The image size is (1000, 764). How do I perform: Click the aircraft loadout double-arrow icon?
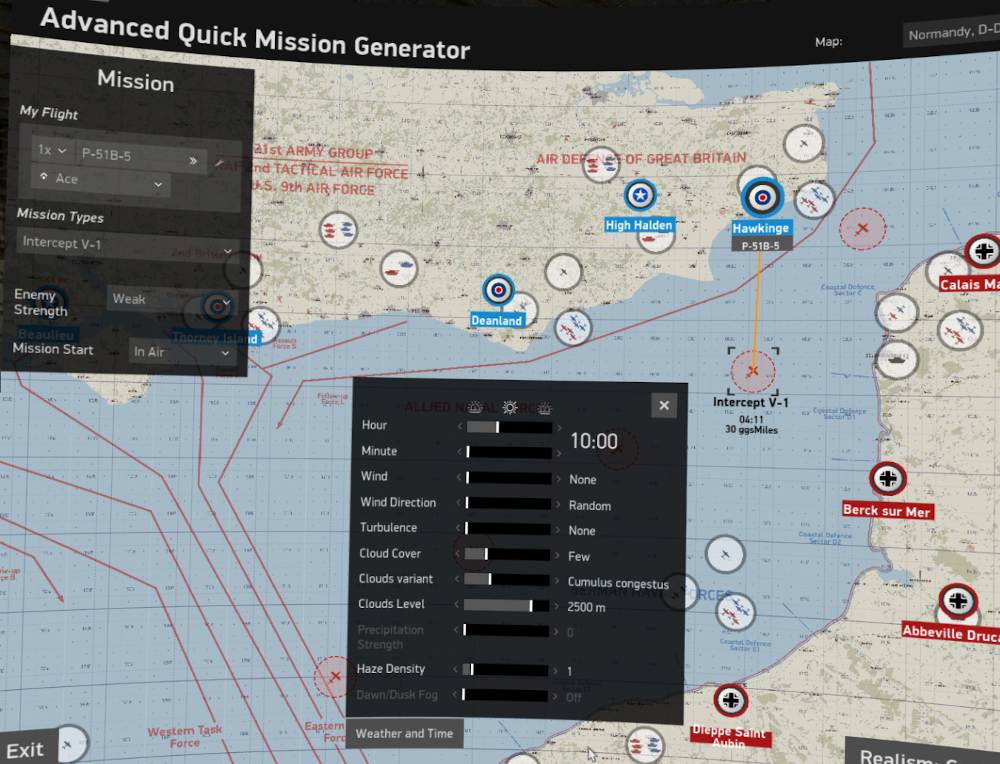pyautogui.click(x=193, y=161)
